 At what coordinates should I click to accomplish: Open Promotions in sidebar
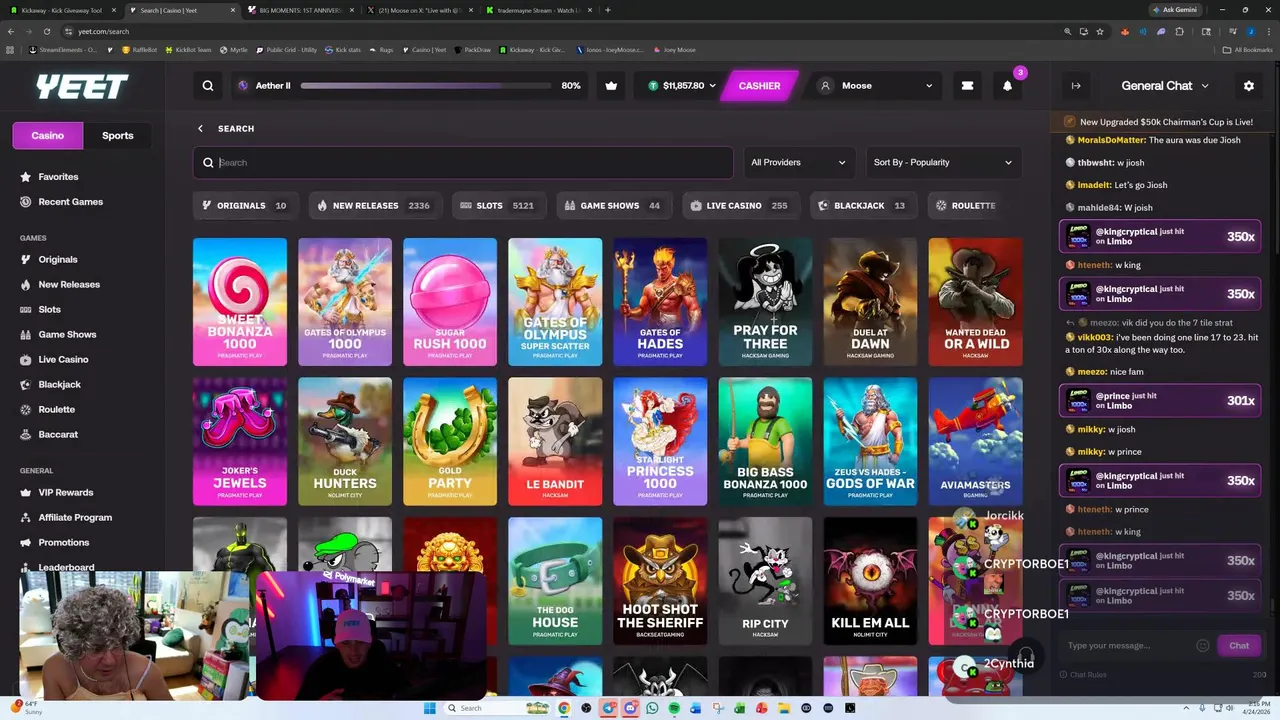(64, 543)
